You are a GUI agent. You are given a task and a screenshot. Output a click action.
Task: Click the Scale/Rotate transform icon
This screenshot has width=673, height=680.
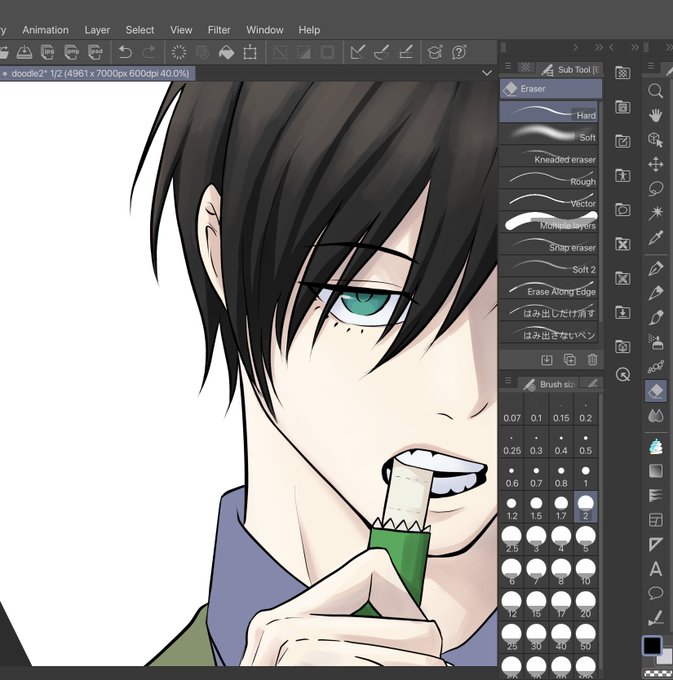pyautogui.click(x=250, y=52)
